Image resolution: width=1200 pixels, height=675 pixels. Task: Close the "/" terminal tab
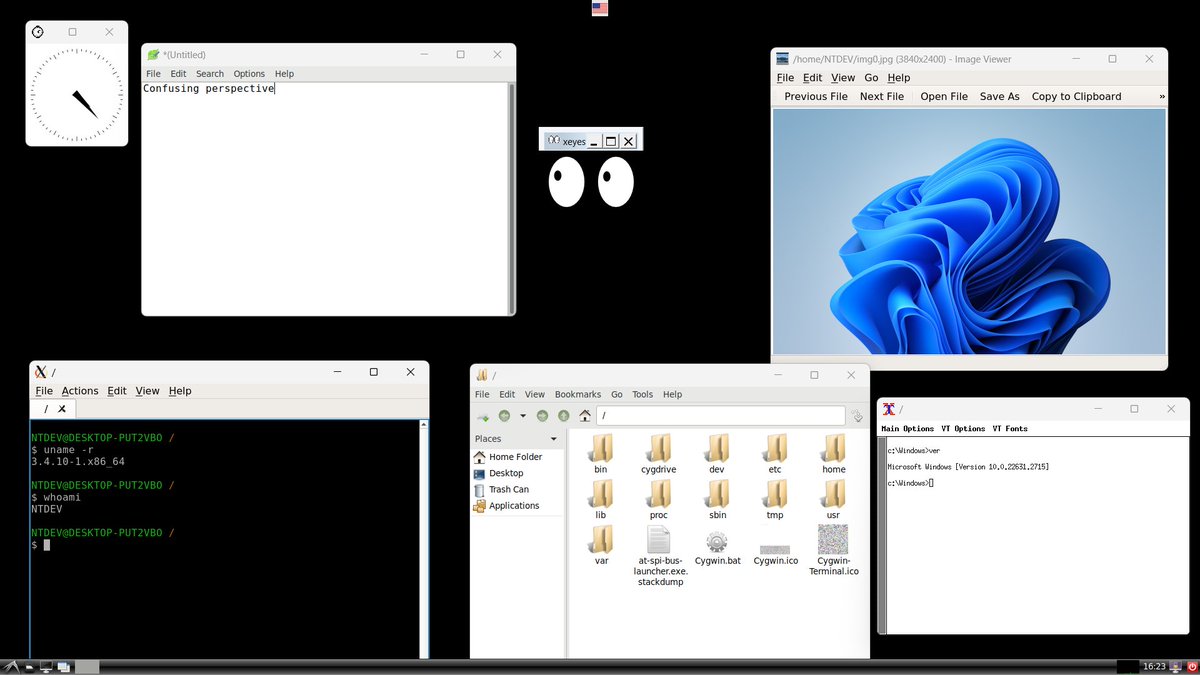click(62, 409)
